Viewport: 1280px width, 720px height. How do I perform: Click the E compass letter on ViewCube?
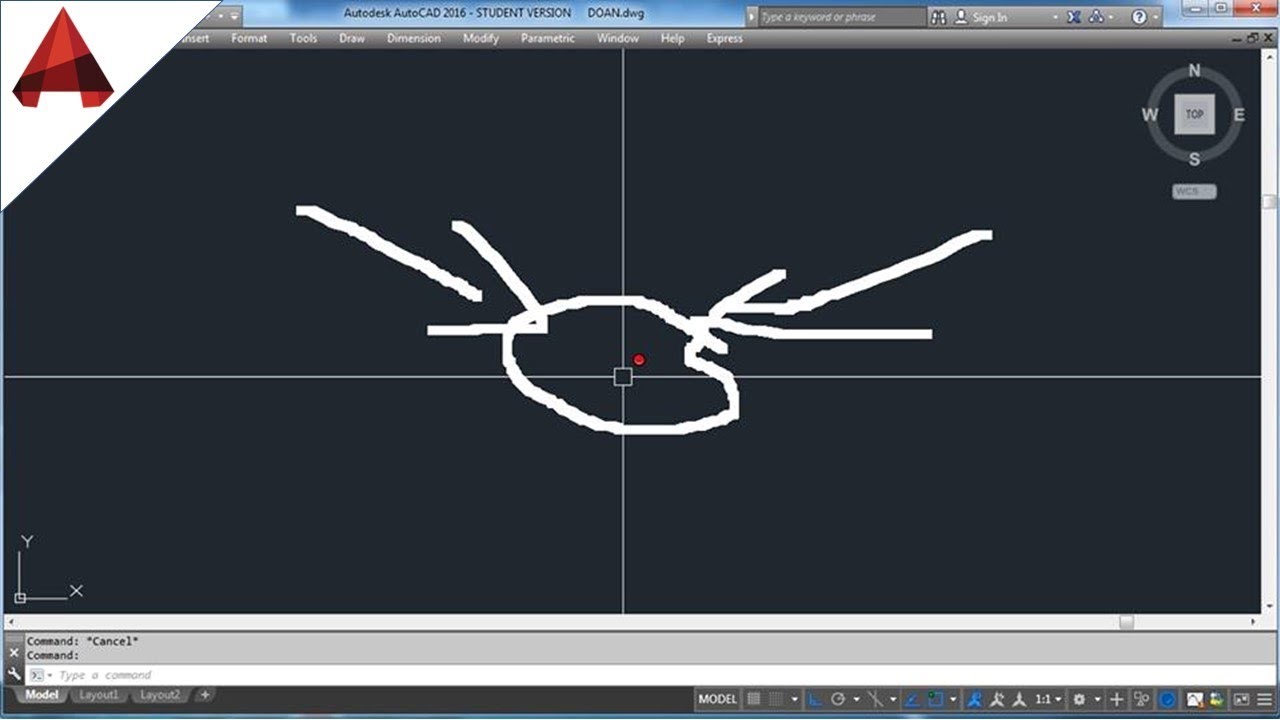point(1239,114)
